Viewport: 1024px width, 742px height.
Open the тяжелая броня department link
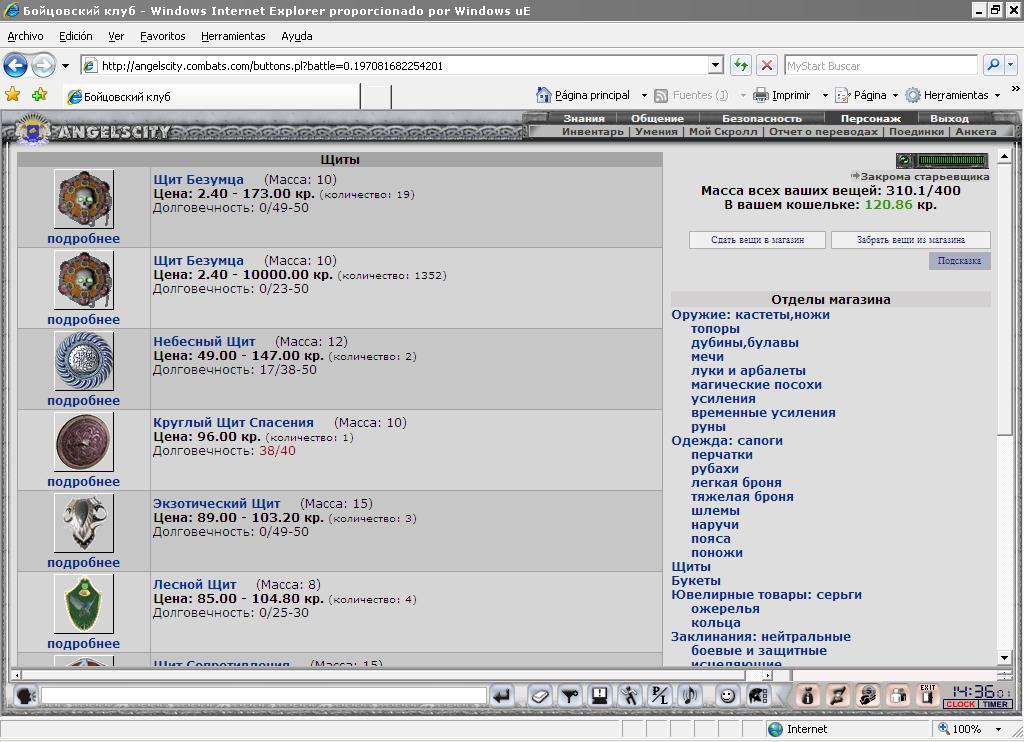point(743,496)
